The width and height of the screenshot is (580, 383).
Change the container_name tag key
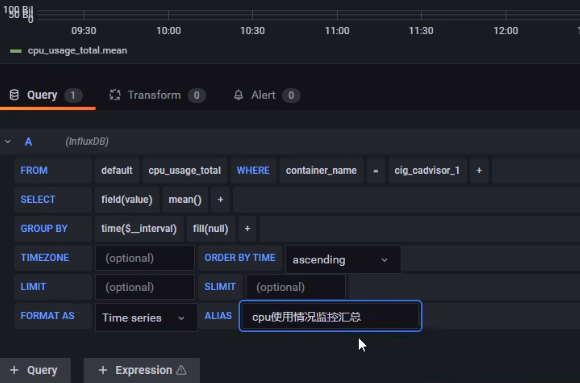click(x=321, y=170)
